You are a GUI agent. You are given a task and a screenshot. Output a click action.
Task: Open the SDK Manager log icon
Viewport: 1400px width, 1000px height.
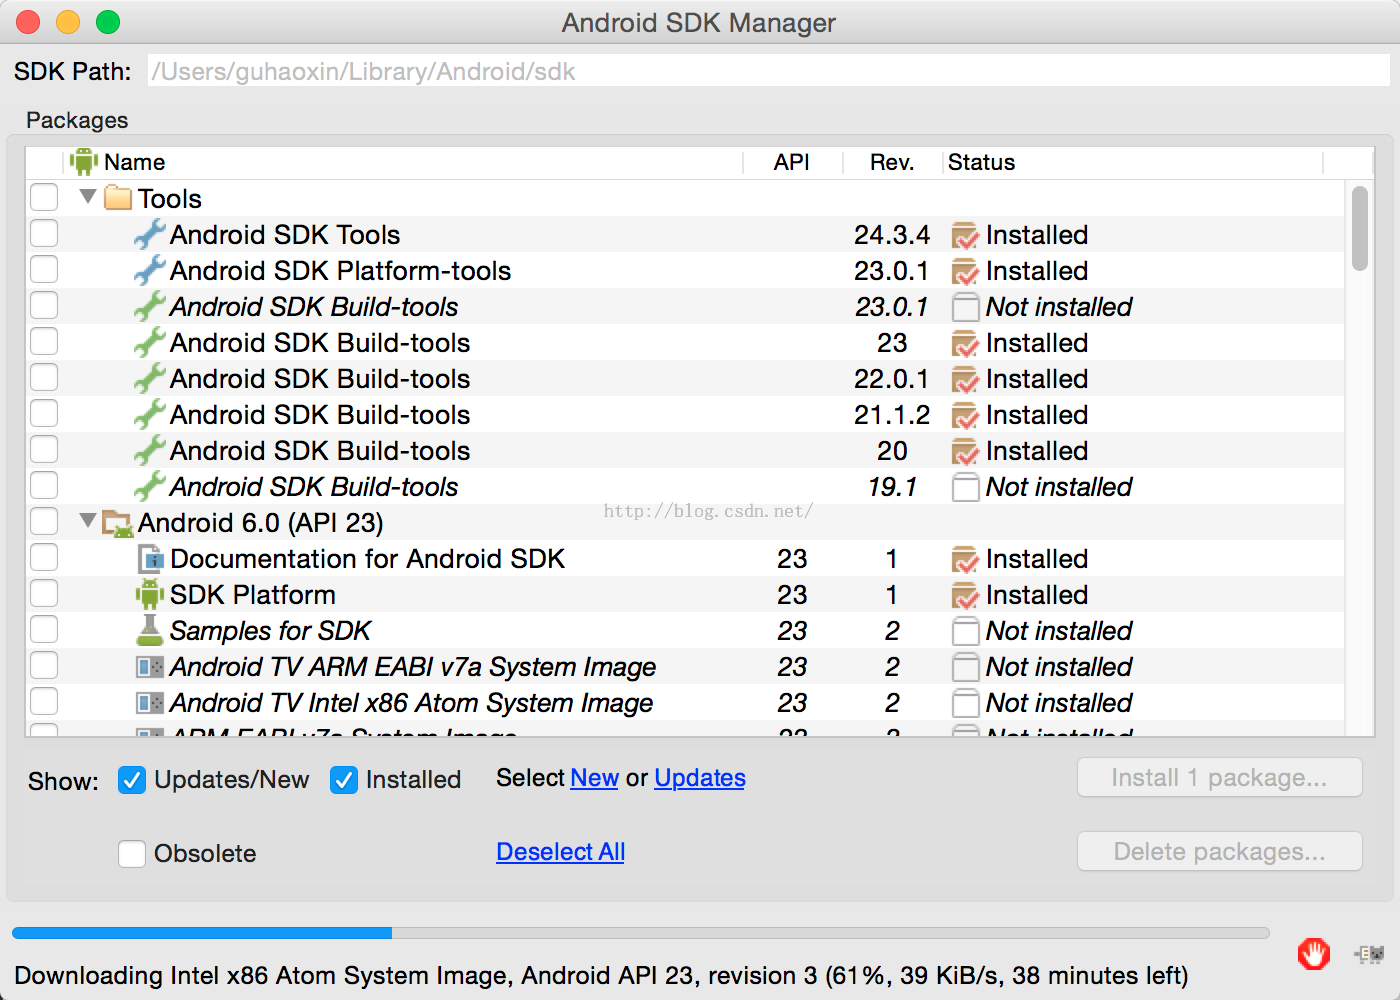[x=1369, y=954]
